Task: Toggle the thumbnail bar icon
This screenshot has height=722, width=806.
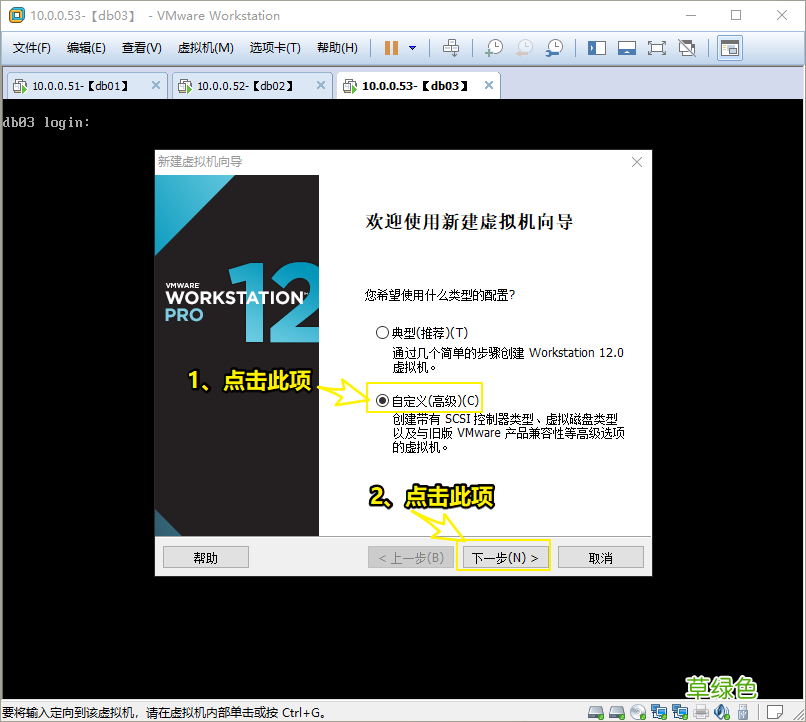Action: pos(627,48)
